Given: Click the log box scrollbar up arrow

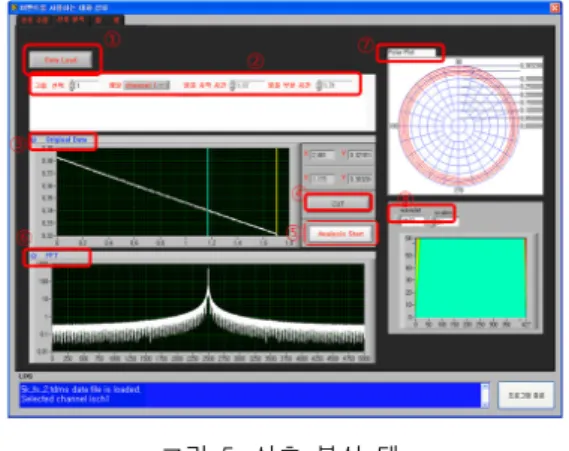Looking at the screenshot, I should click(x=485, y=387).
